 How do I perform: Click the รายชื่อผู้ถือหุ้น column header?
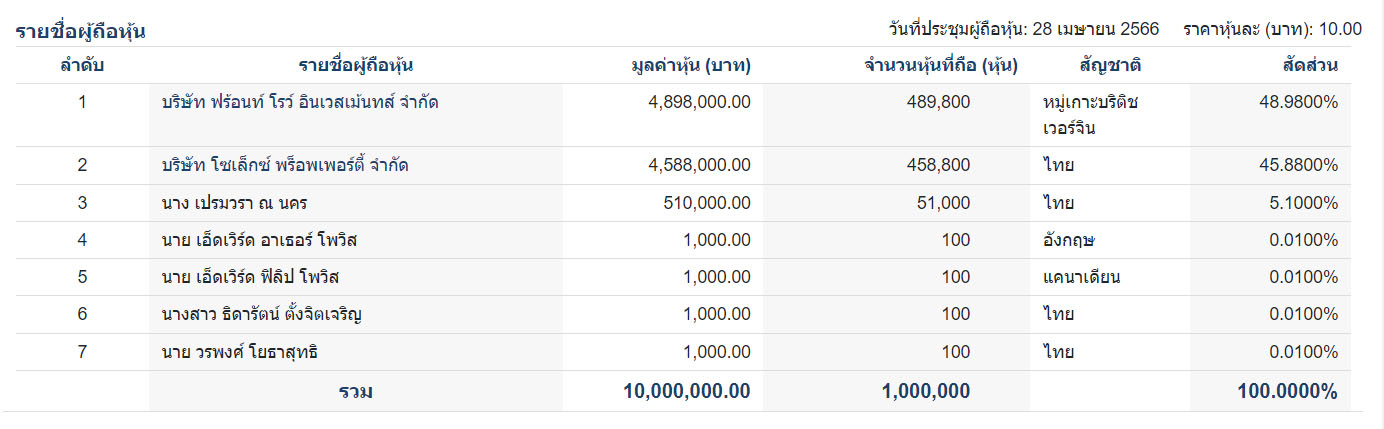click(356, 66)
